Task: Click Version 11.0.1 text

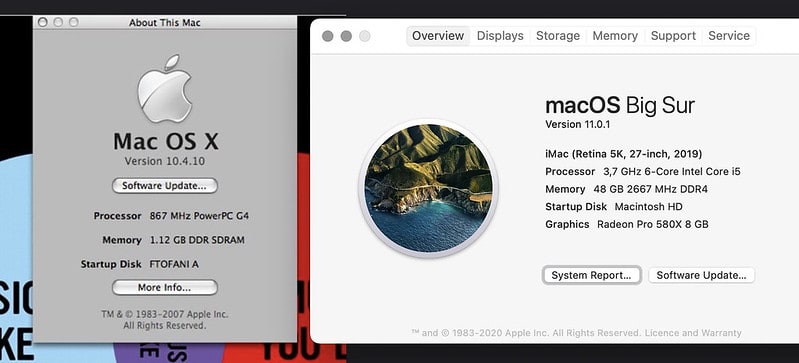Action: 577,124
